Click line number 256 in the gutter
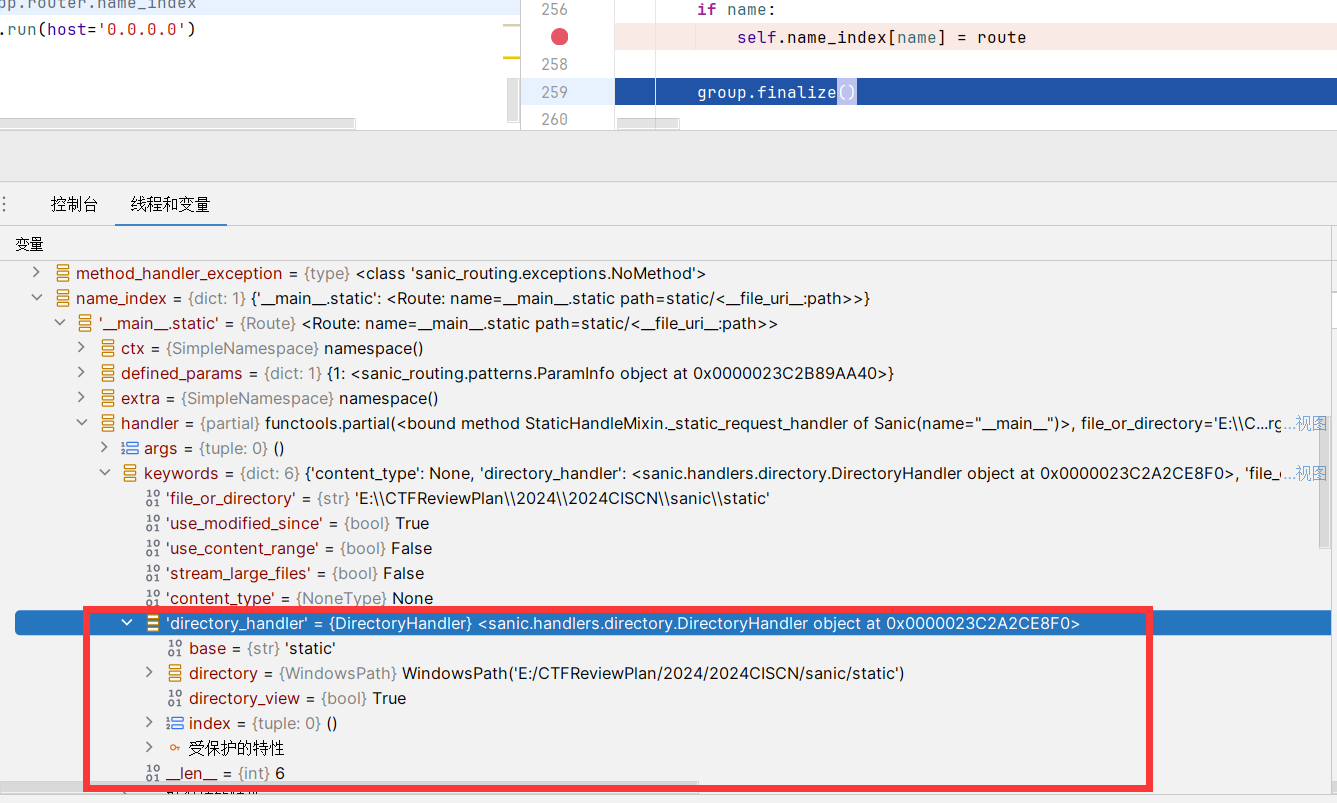 point(554,10)
